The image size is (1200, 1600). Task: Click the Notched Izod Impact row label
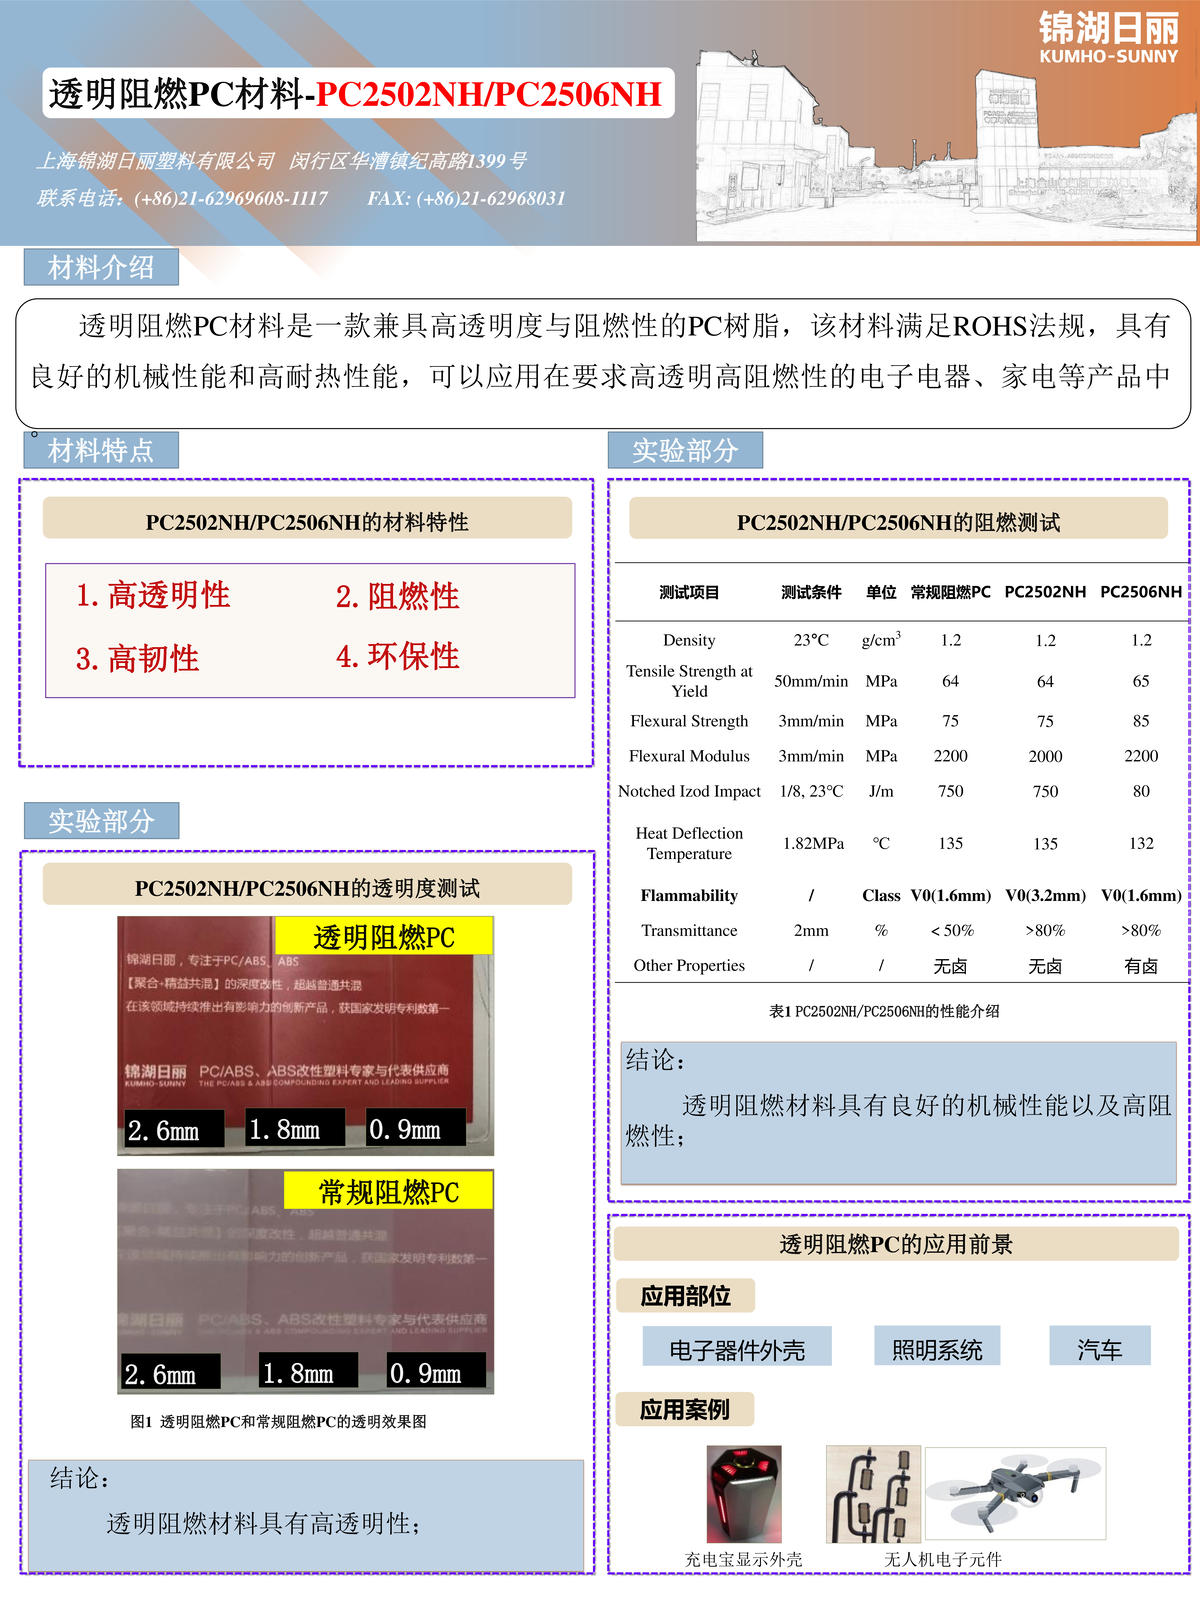pos(689,791)
